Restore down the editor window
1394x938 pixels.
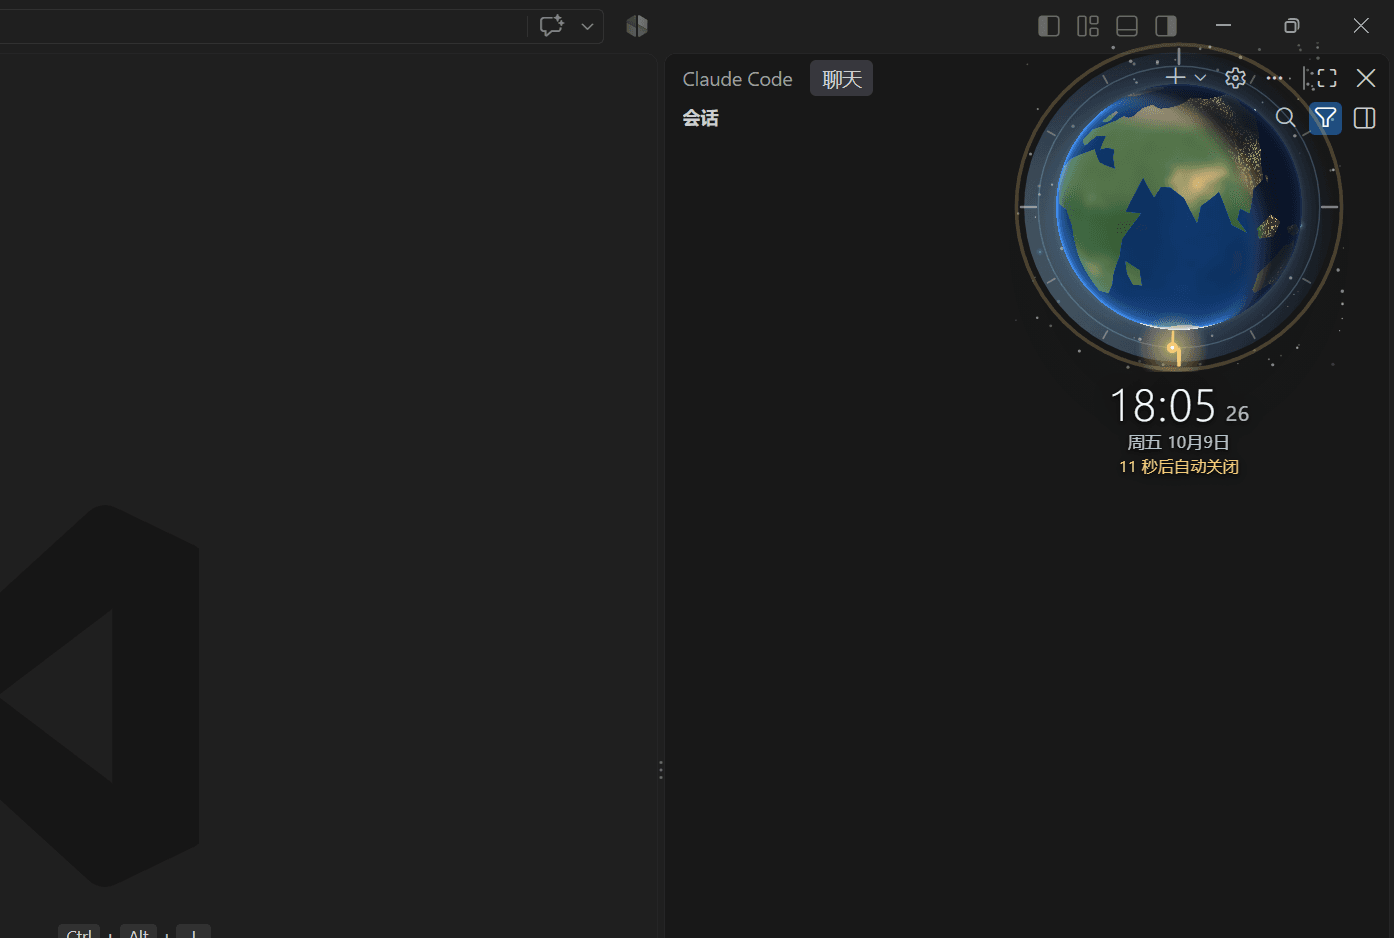(1292, 26)
